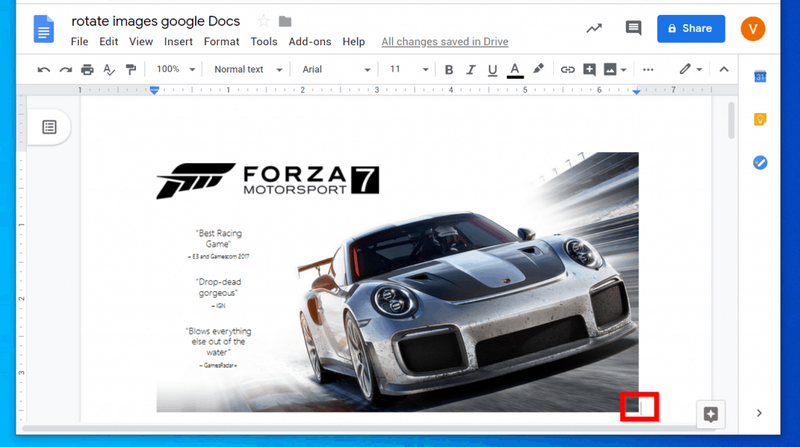Click the left indent ruler marker

[x=154, y=90]
